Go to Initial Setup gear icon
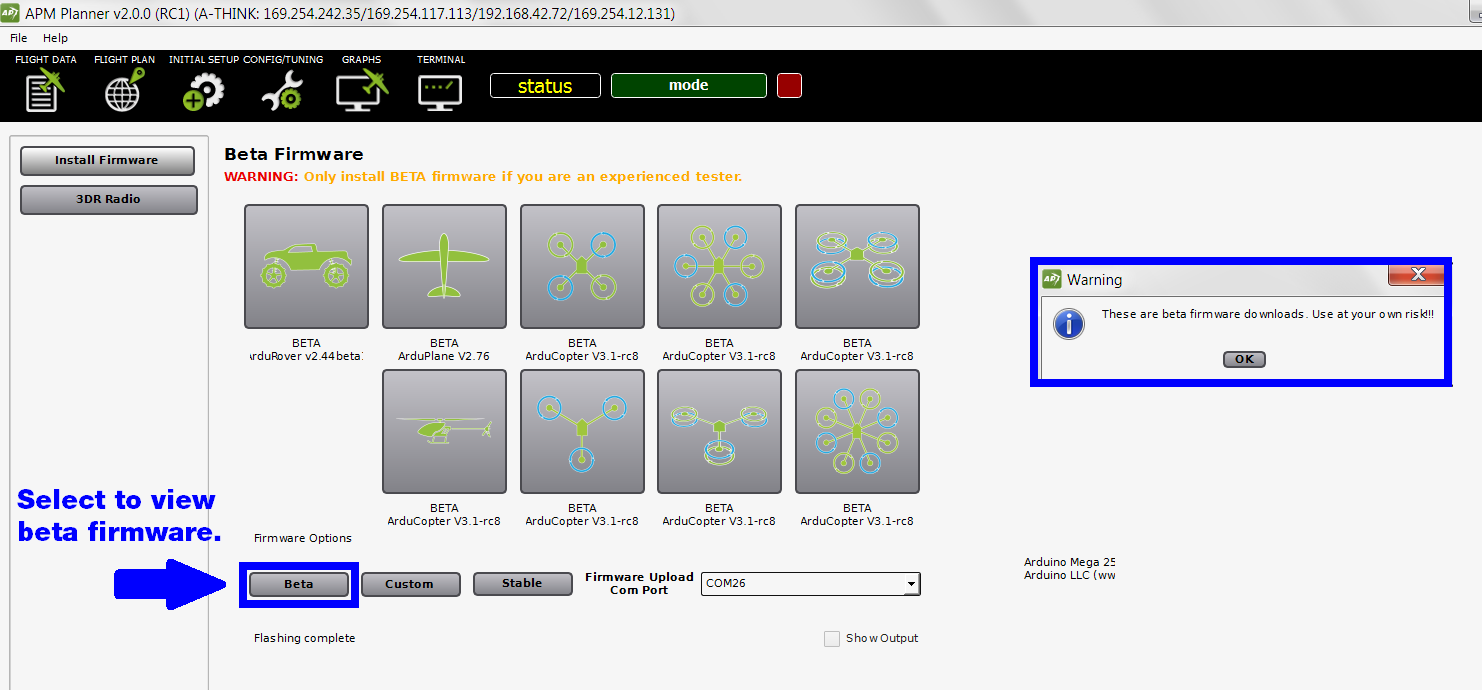Image resolution: width=1482 pixels, height=690 pixels. pyautogui.click(x=203, y=91)
